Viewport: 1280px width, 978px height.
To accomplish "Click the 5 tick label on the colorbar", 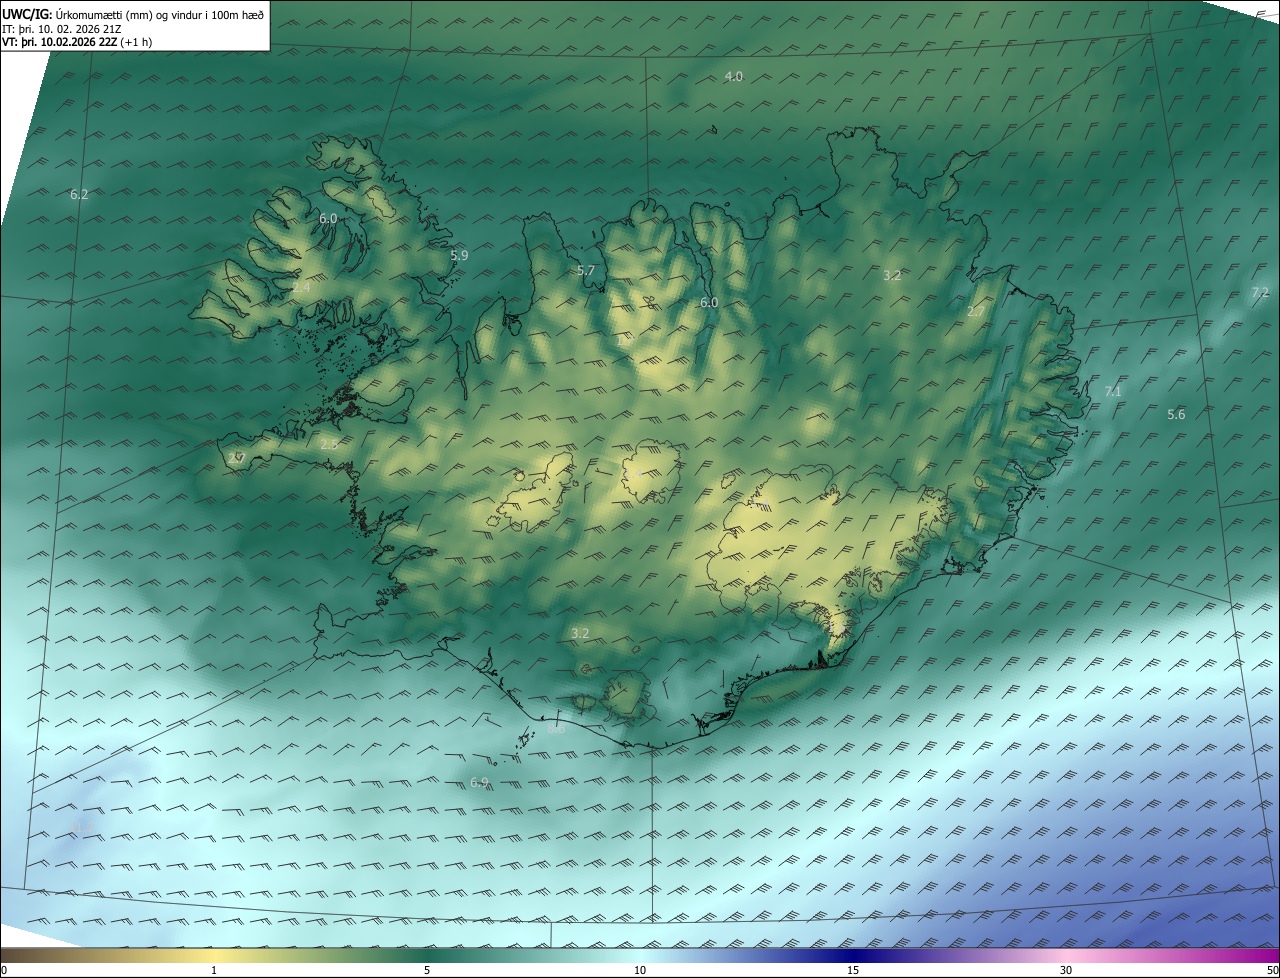I will [427, 970].
